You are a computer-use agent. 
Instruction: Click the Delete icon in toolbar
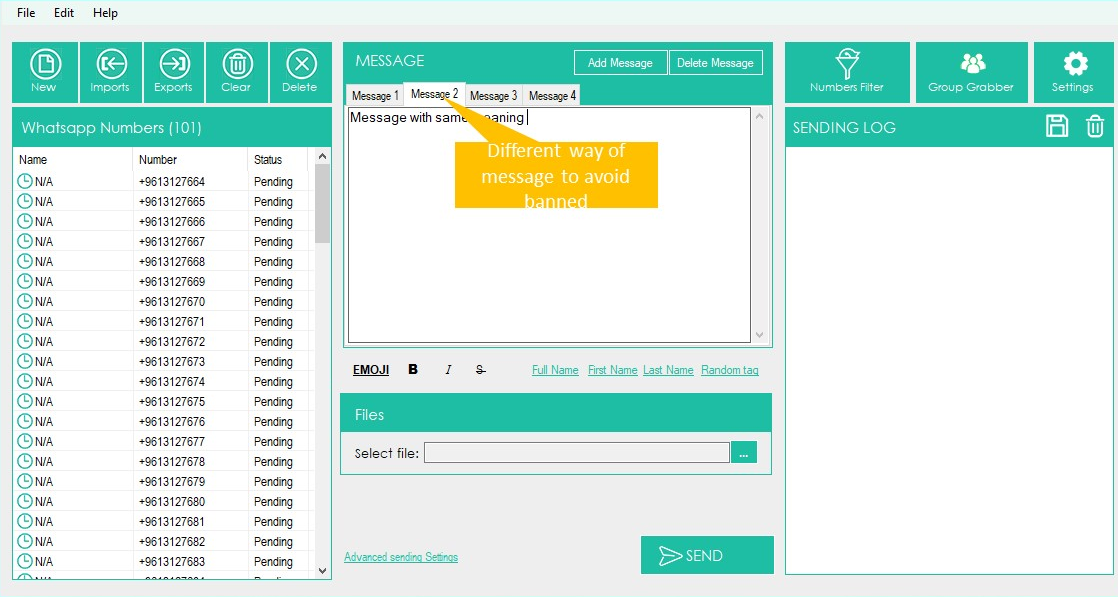[x=300, y=71]
